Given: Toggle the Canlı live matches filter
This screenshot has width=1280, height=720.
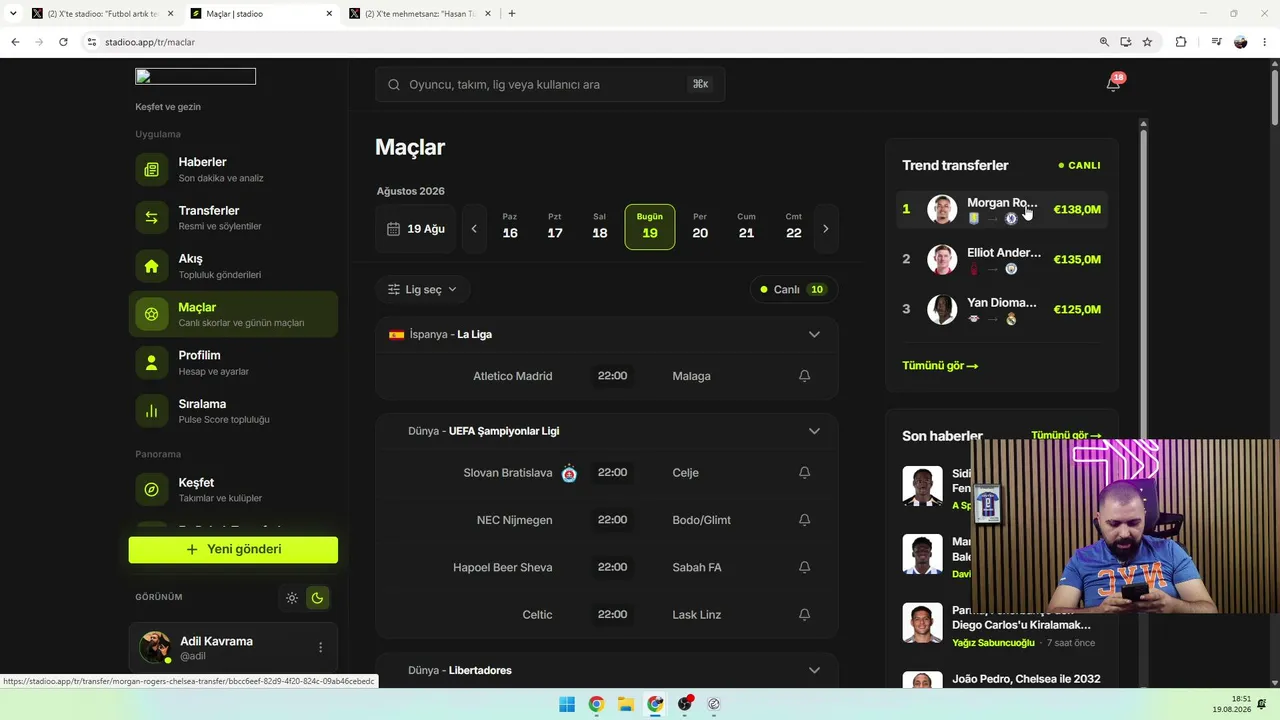Looking at the screenshot, I should pos(794,290).
